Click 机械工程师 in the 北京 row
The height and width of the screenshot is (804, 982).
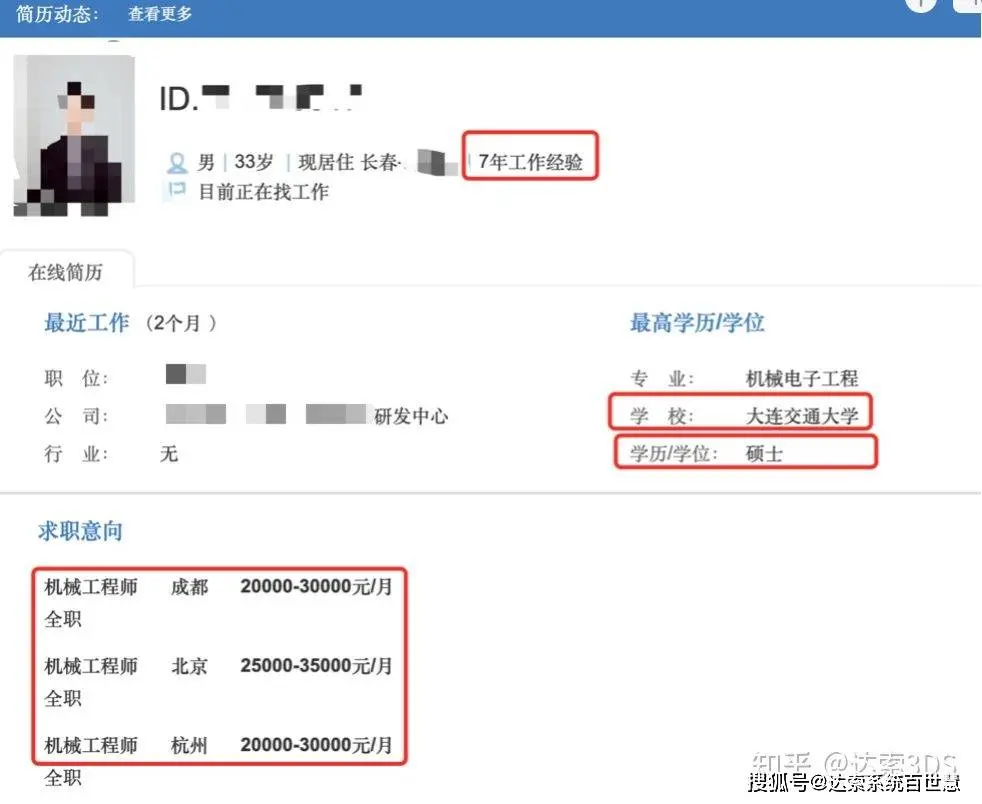pyautogui.click(x=91, y=666)
